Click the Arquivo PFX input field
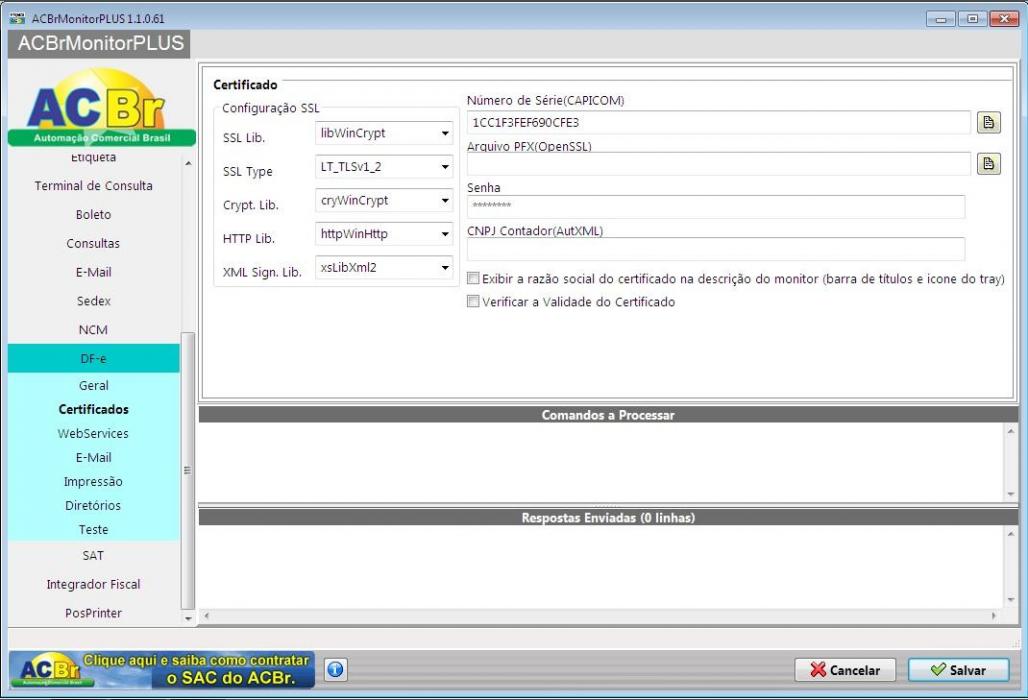Screen dimensions: 1028x700 coord(719,164)
